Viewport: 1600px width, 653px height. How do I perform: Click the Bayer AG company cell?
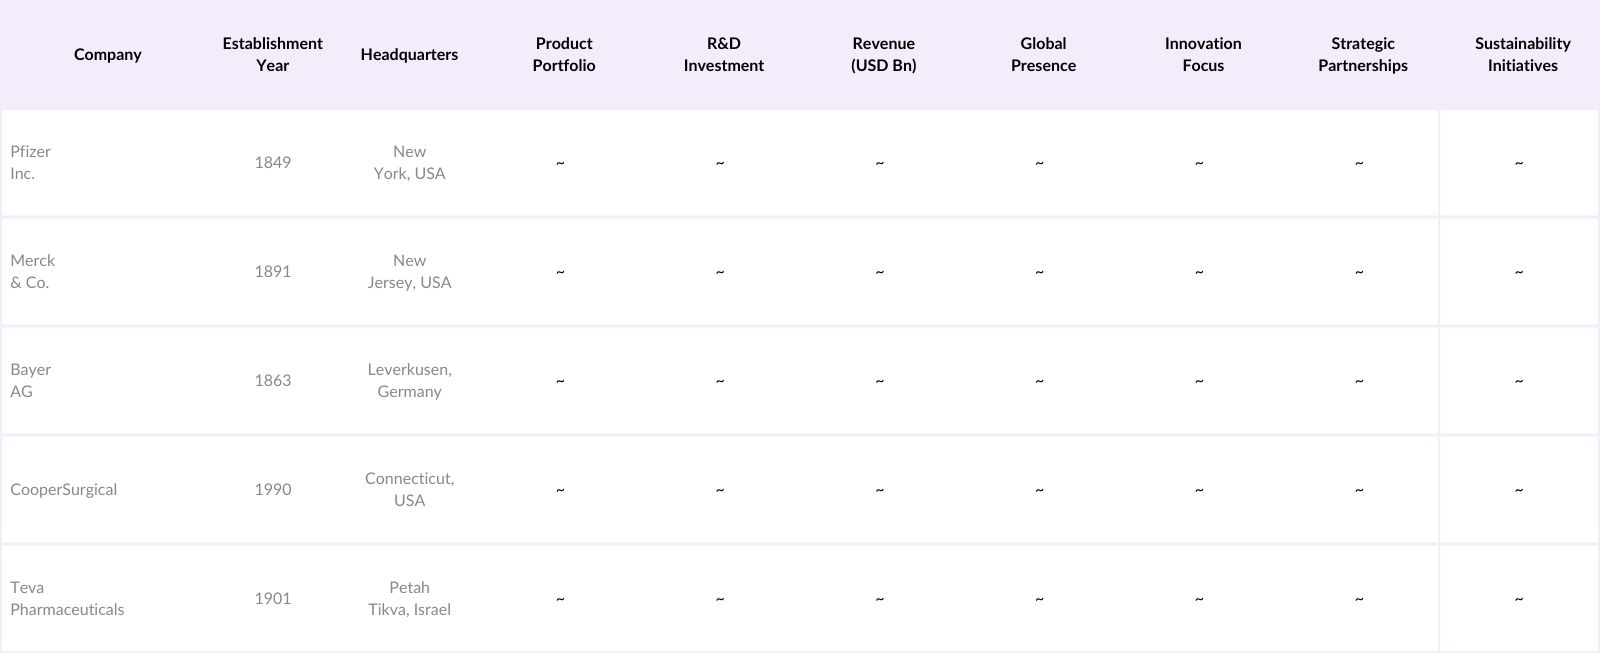(31, 380)
